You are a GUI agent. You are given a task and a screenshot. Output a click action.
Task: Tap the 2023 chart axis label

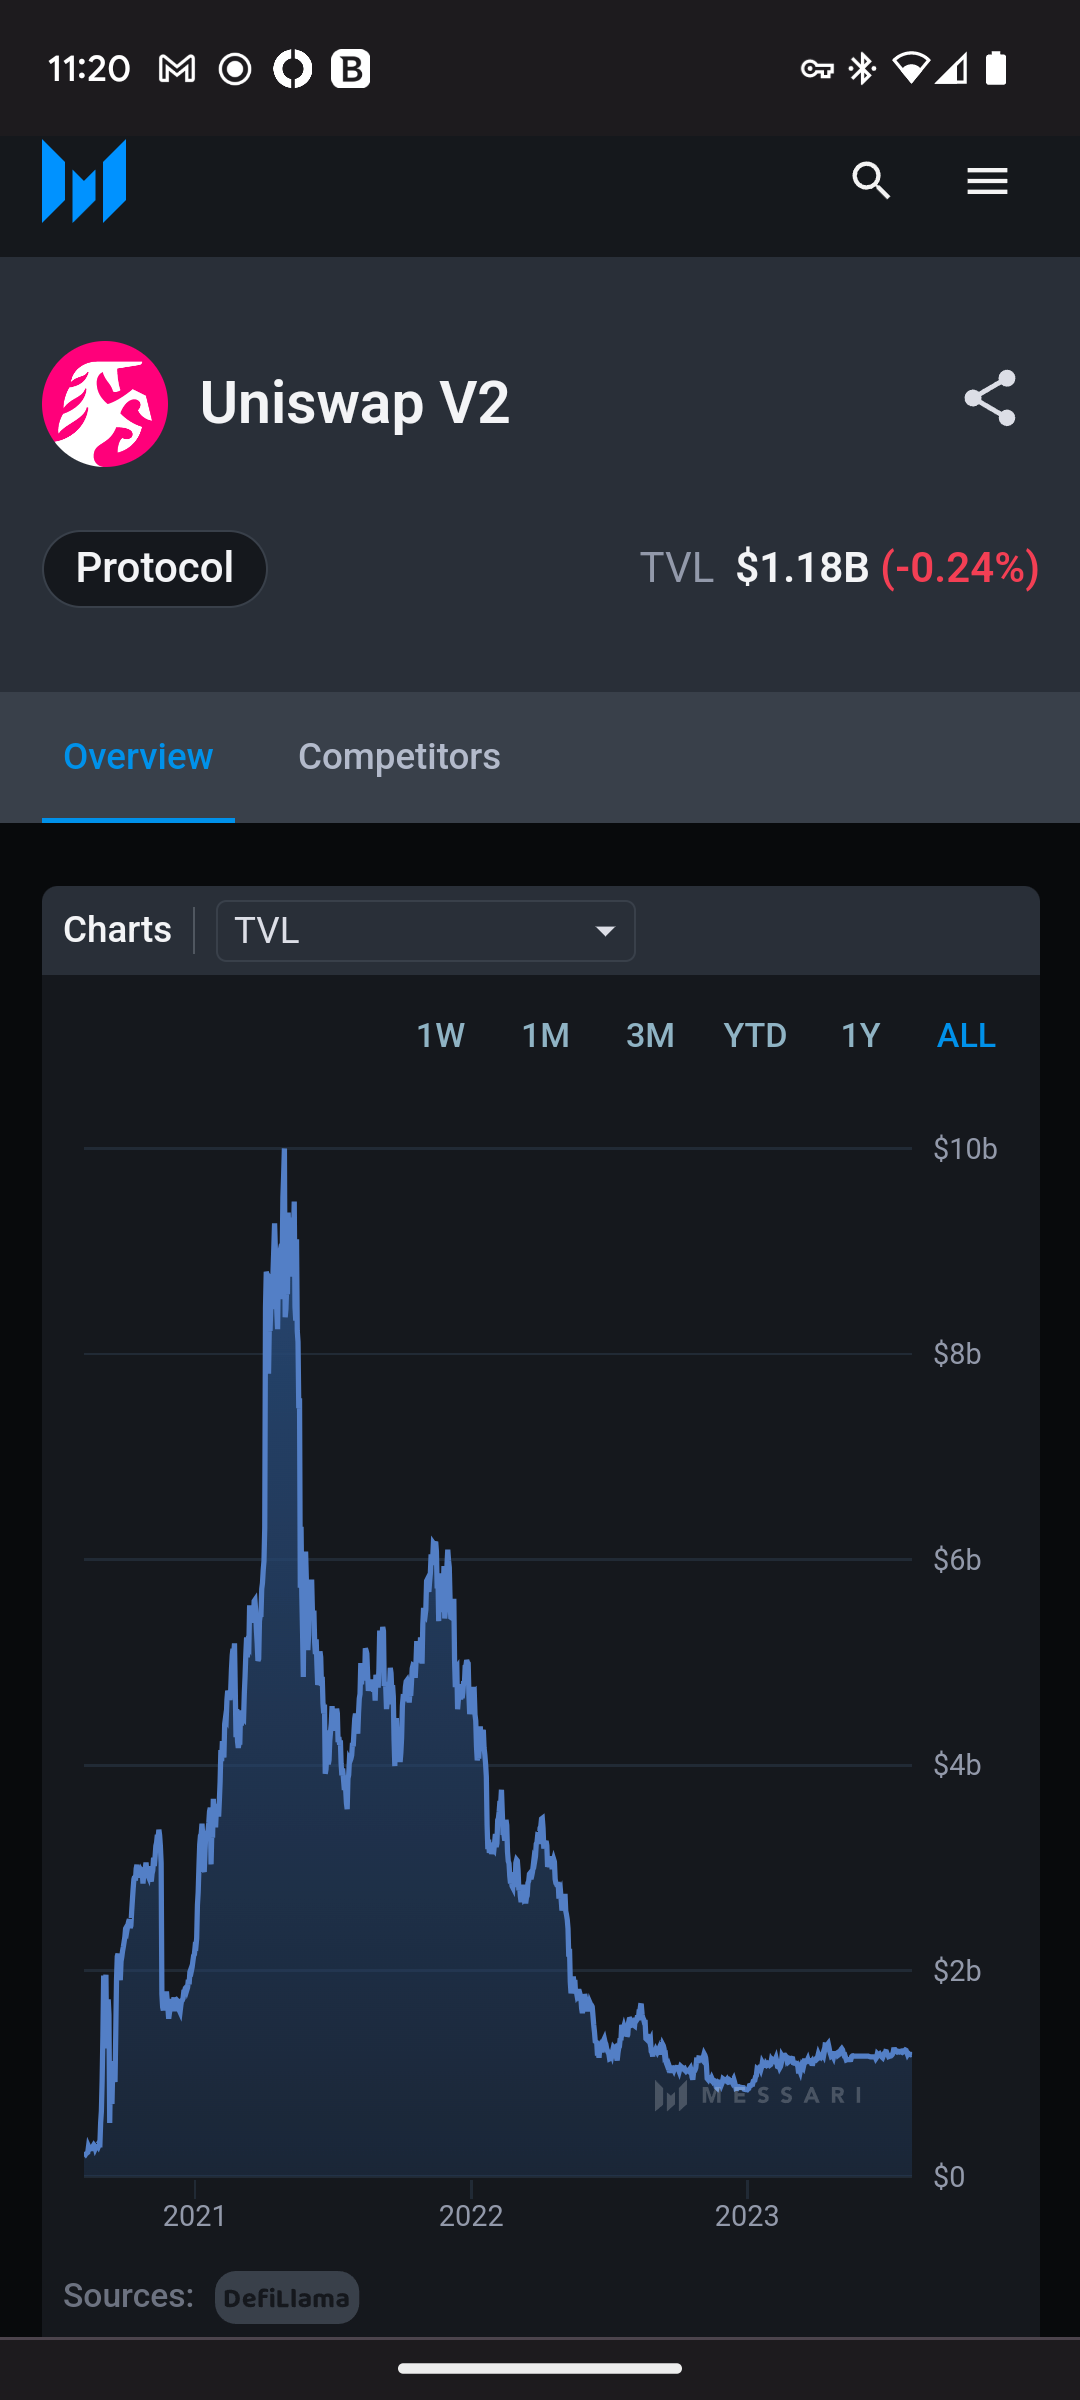point(747,2216)
